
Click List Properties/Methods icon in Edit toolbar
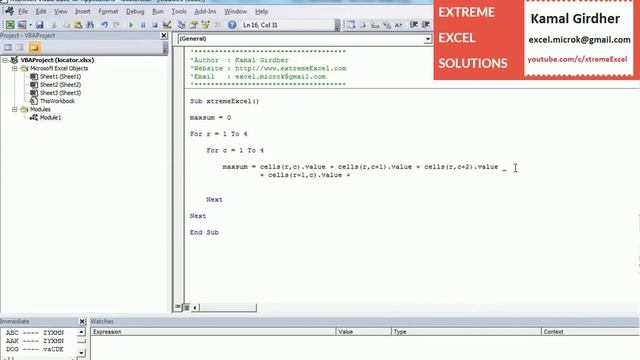(x=351, y=25)
